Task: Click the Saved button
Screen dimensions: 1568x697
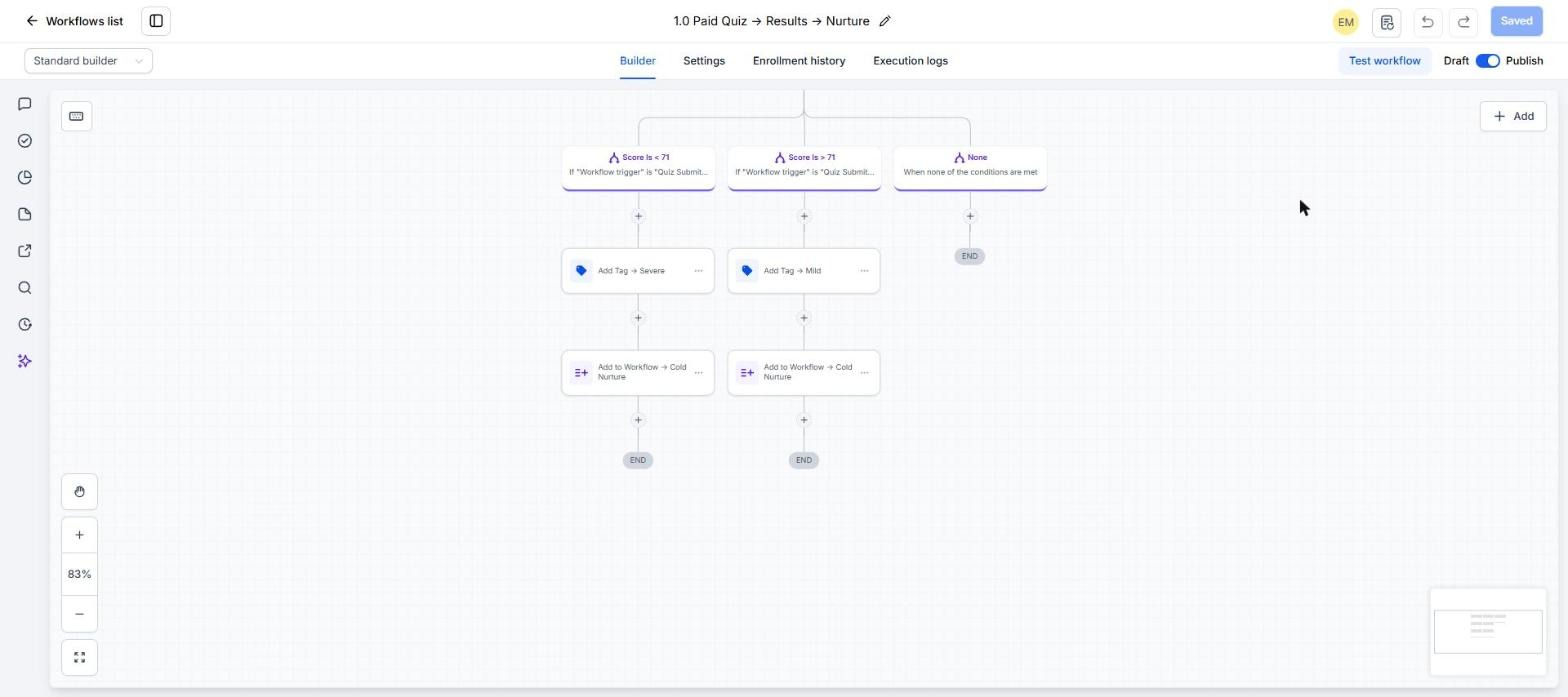Action: 1516,21
